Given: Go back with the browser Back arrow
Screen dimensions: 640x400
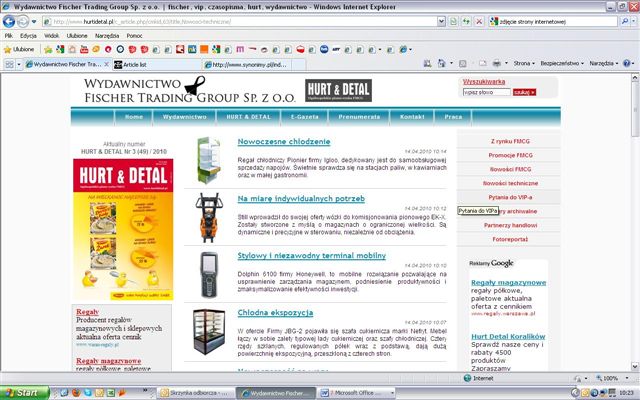Looking at the screenshot, I should [9, 21].
